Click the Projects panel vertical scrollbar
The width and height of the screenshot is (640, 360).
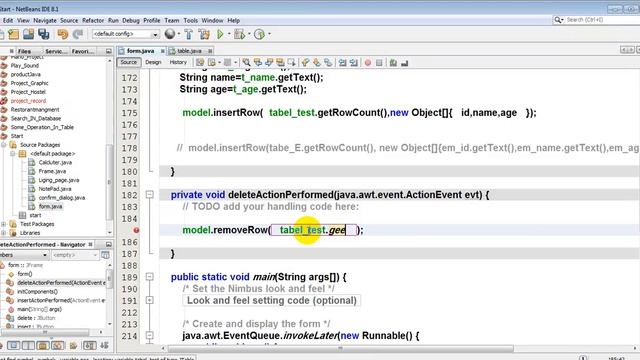pyautogui.click(x=109, y=182)
